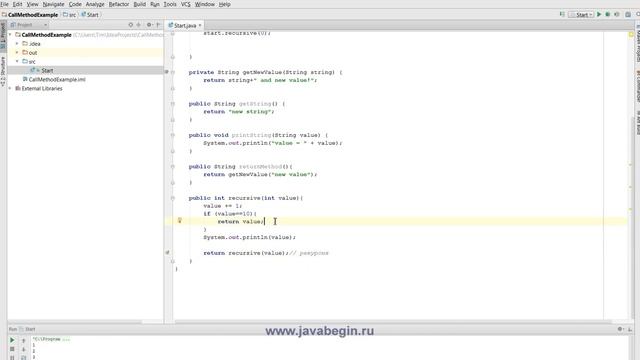640x360 pixels.
Task: Click Start breadcrumb in navigation bar
Action: click(x=90, y=15)
